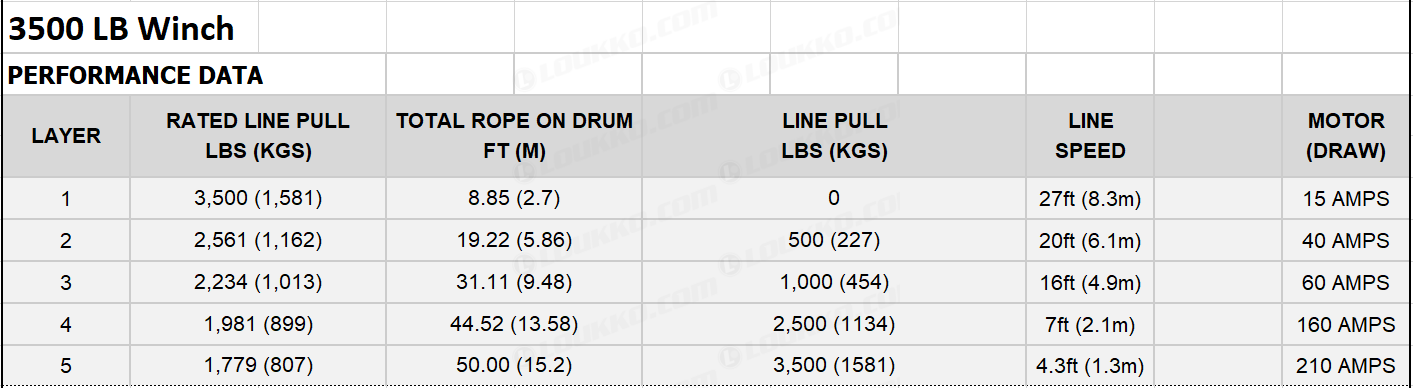
Task: Click the PERFORMANCE DATA heading cell
Action: pos(194,75)
